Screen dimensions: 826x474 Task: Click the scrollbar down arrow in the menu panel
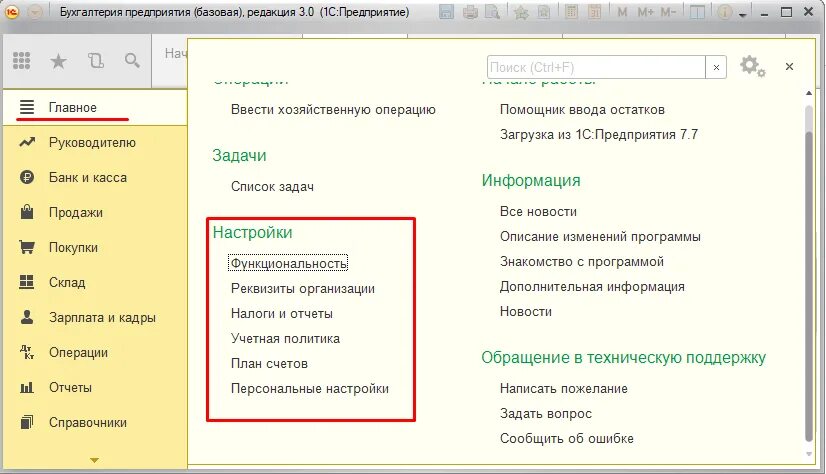click(809, 454)
